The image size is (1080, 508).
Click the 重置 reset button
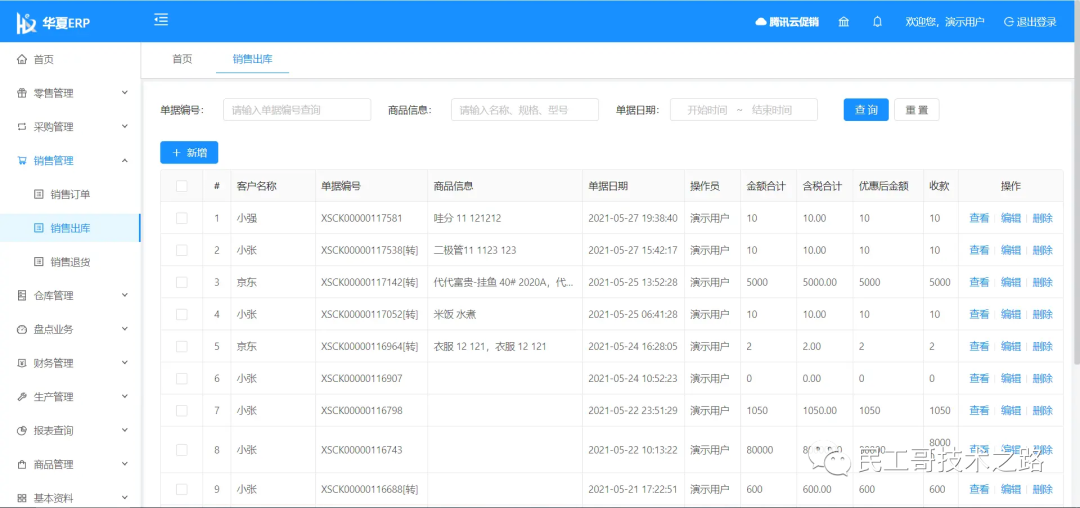click(917, 110)
